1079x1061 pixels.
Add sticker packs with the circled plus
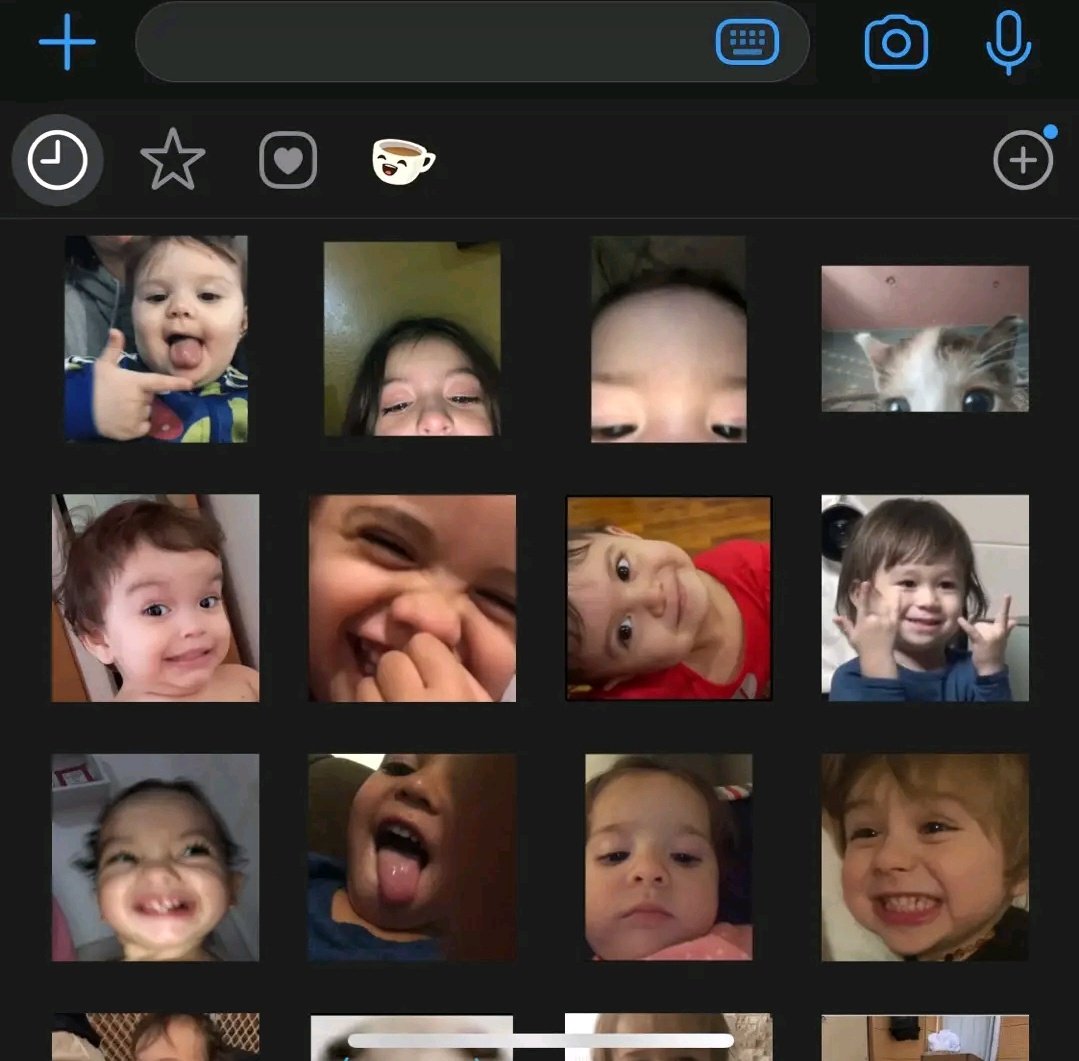click(x=1023, y=160)
